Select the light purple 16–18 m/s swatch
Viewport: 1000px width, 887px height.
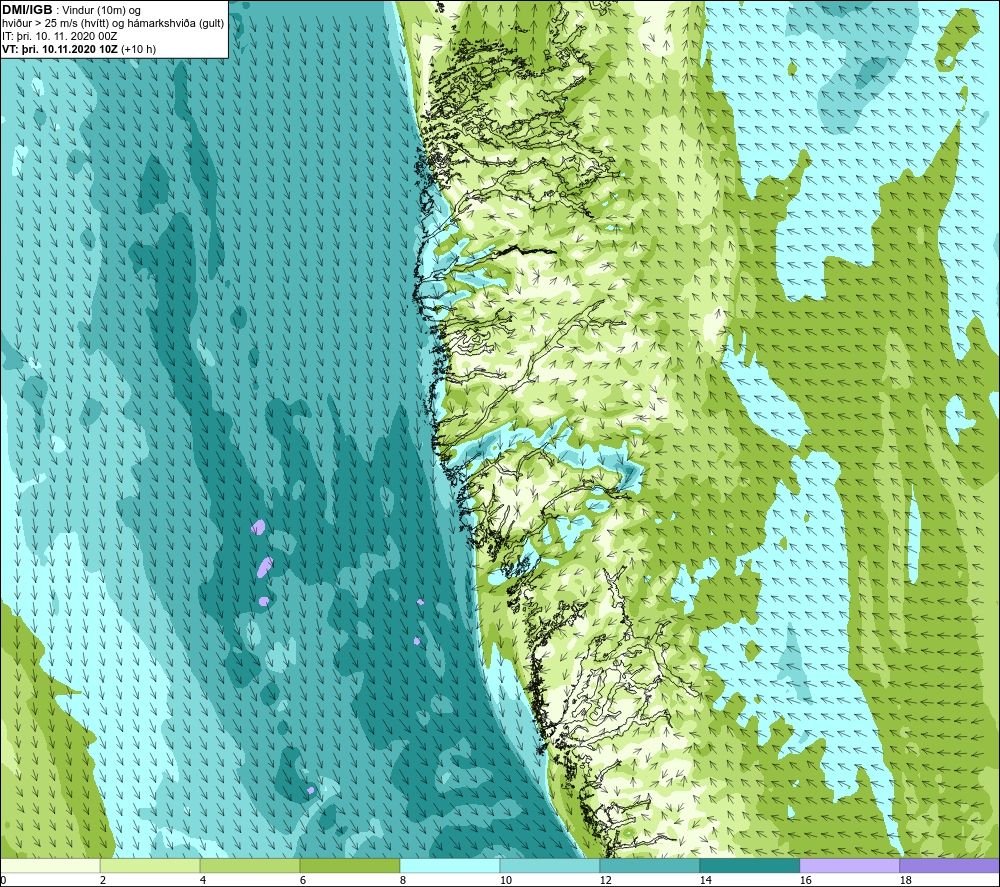point(849,865)
